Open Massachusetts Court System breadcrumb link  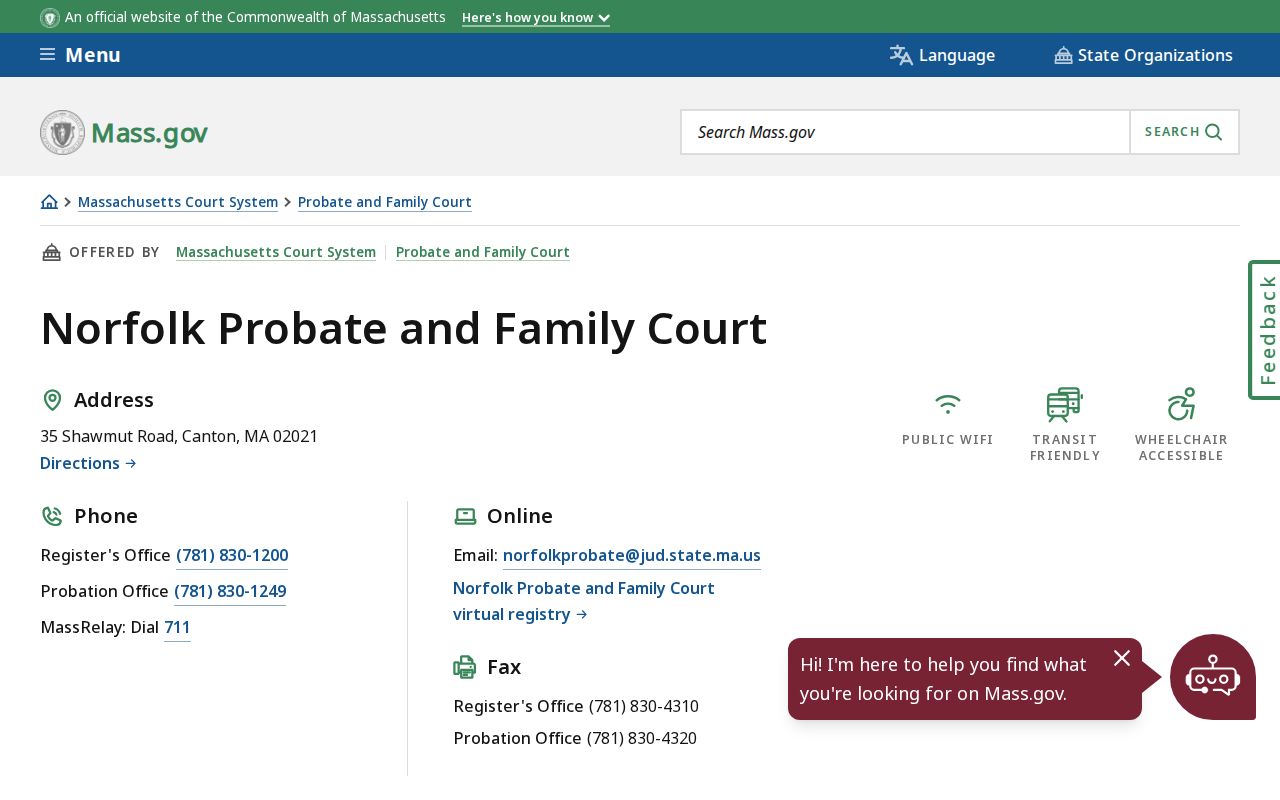pos(178,202)
